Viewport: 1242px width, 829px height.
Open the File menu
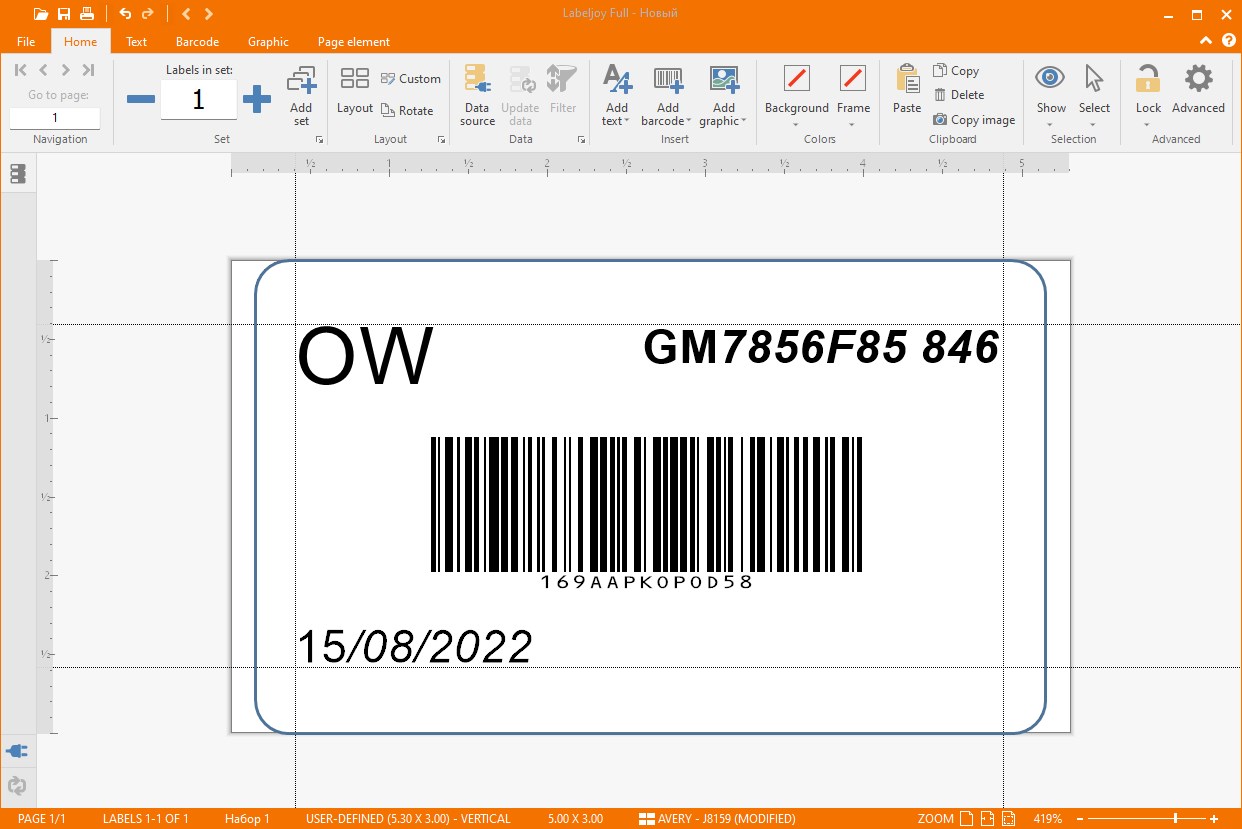pos(26,42)
